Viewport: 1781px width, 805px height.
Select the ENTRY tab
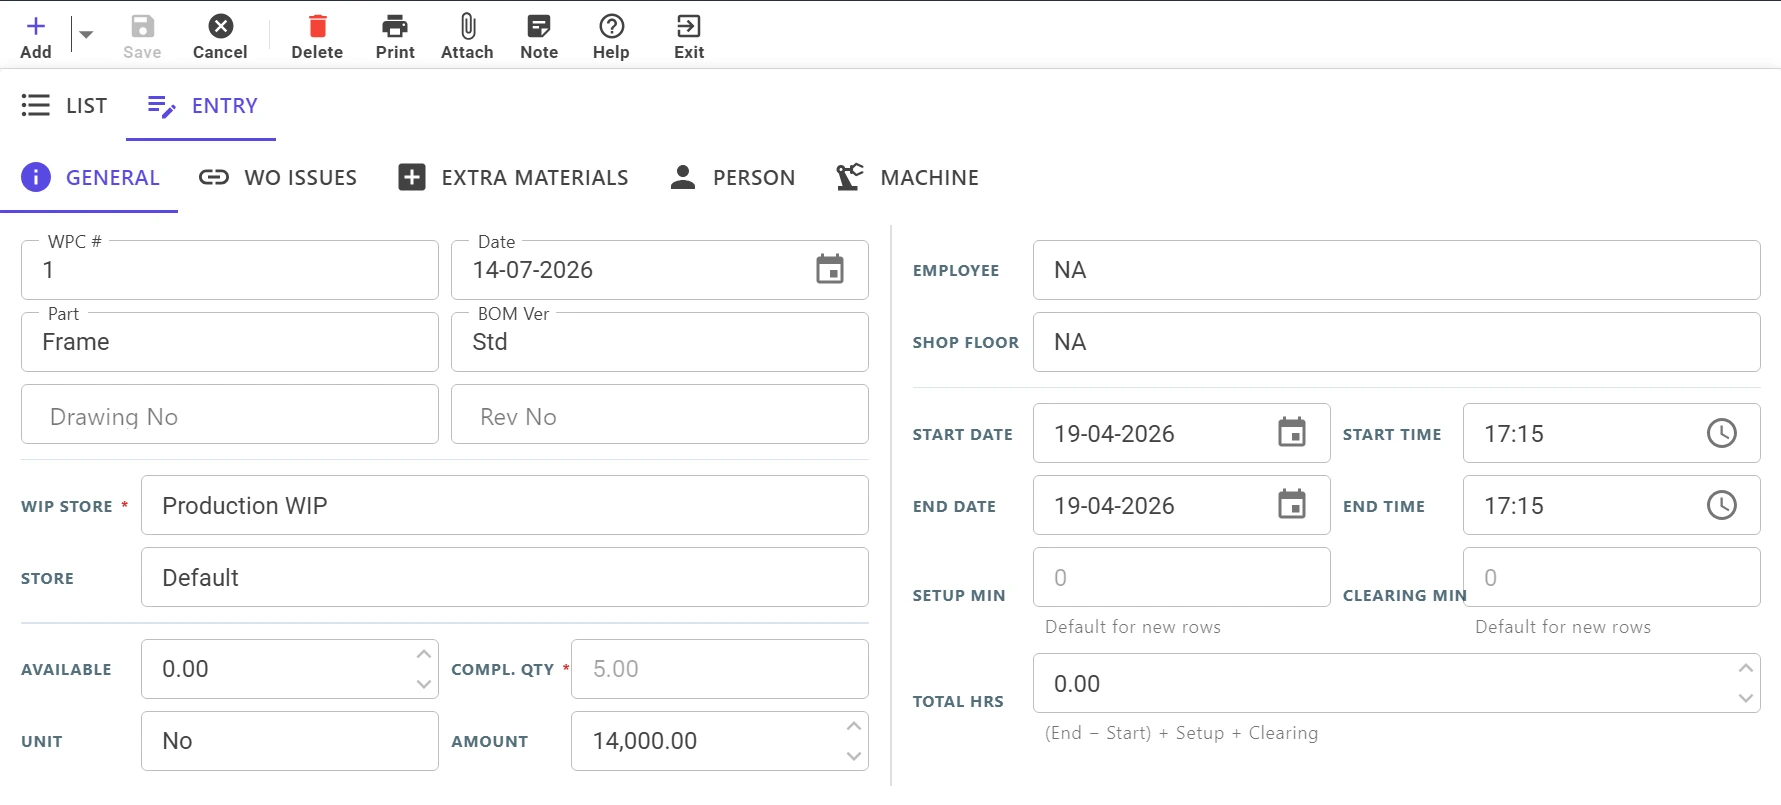[x=201, y=105]
